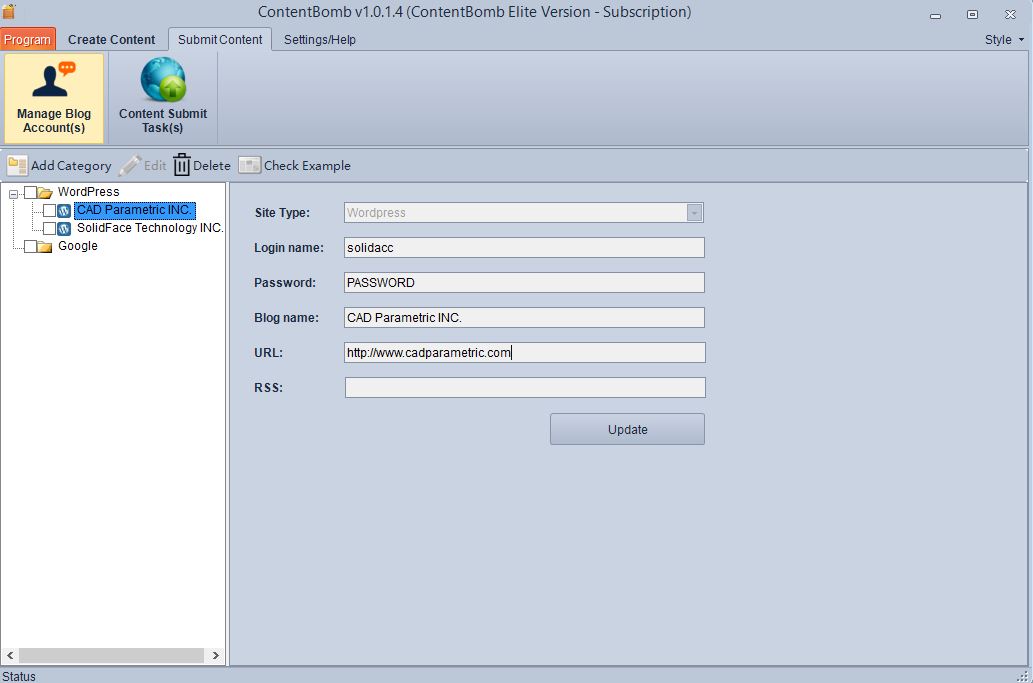Screen dimensions: 1033x683
Task: Check the CAD Parametric INC. checkbox
Action: pos(49,210)
